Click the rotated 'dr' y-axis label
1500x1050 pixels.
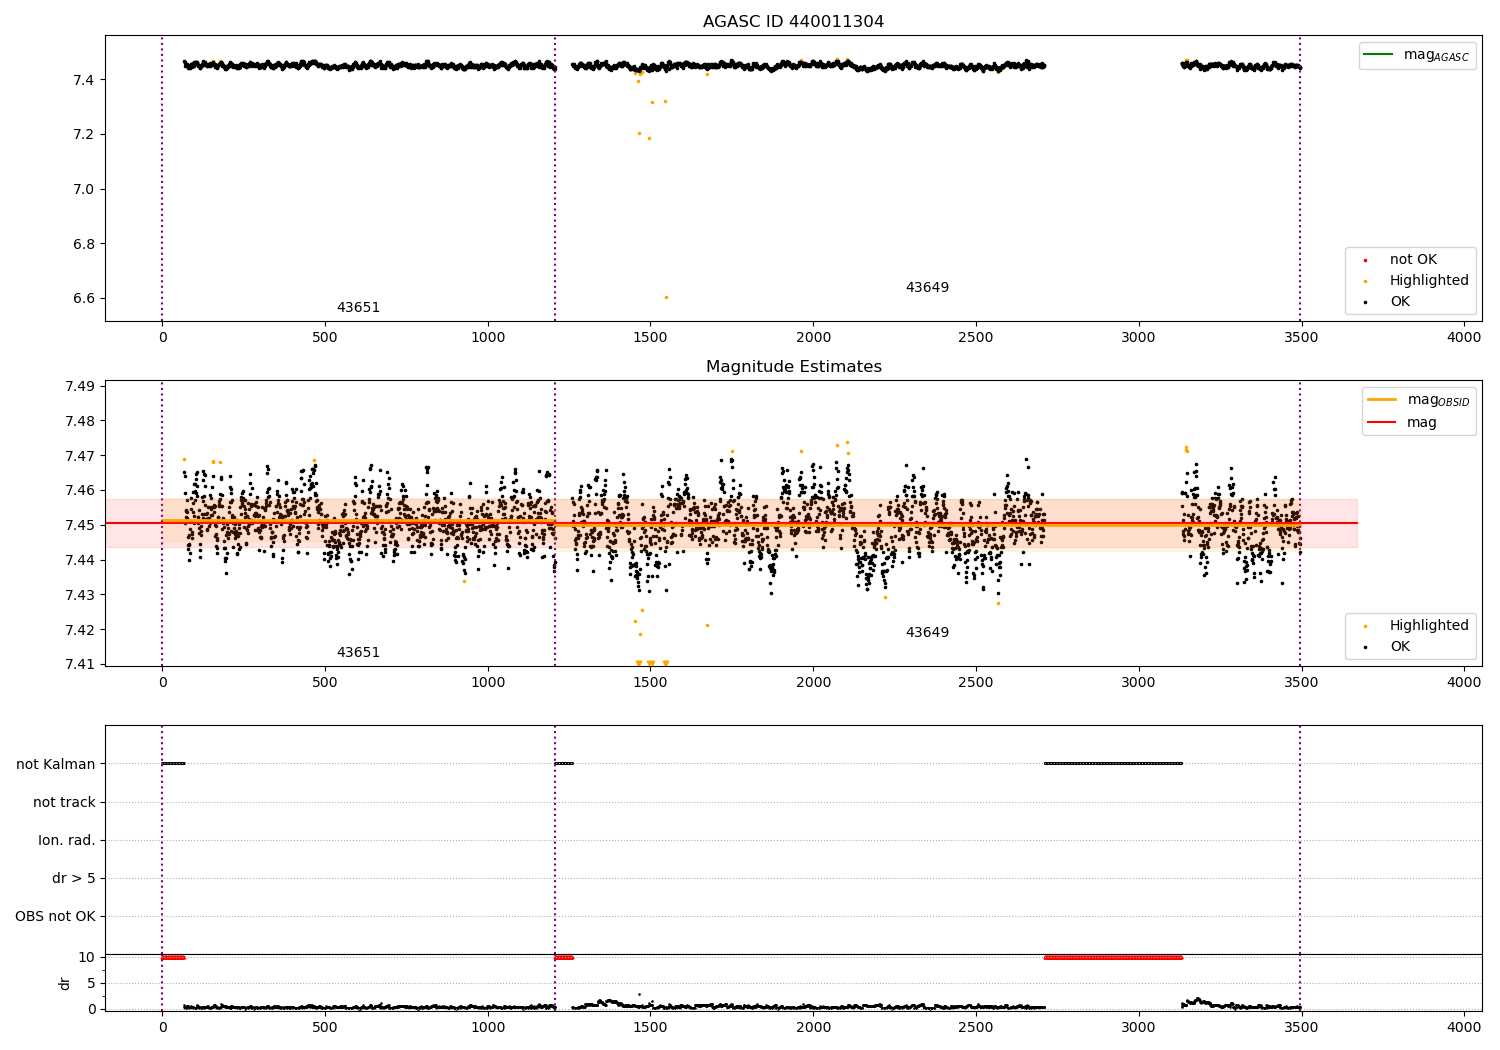tap(65, 983)
